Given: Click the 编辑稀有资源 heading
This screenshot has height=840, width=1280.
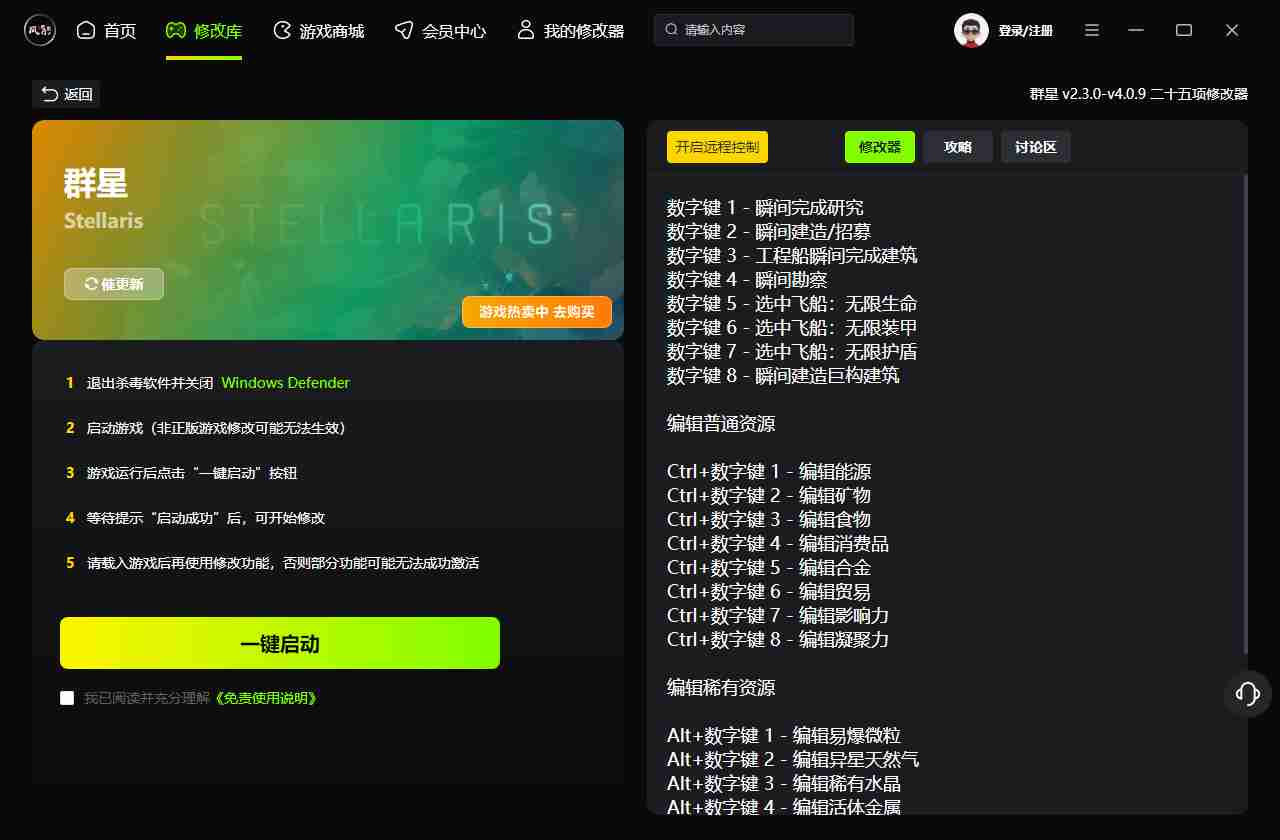Looking at the screenshot, I should click(x=721, y=688).
